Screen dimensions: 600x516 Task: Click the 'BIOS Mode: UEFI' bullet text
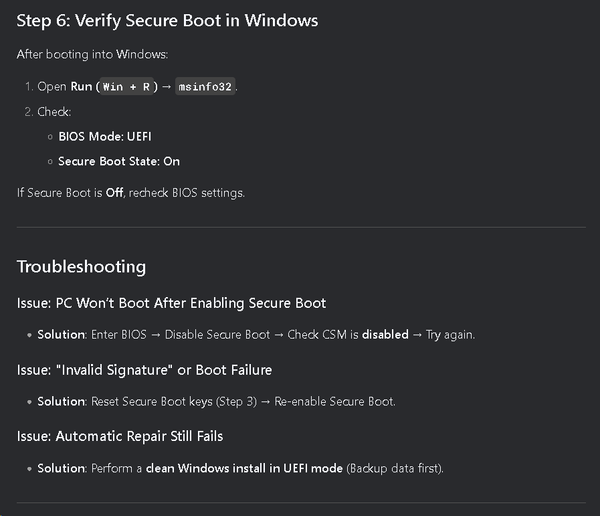click(105, 137)
